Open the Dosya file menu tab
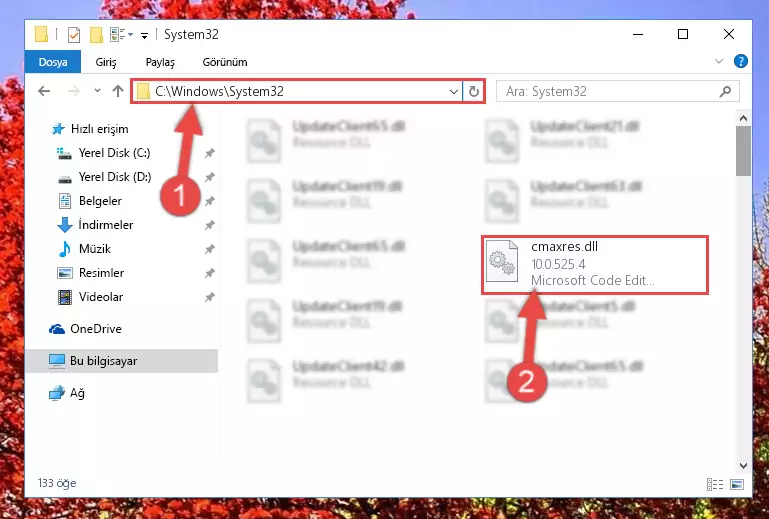The height and width of the screenshot is (519, 769). click(53, 62)
